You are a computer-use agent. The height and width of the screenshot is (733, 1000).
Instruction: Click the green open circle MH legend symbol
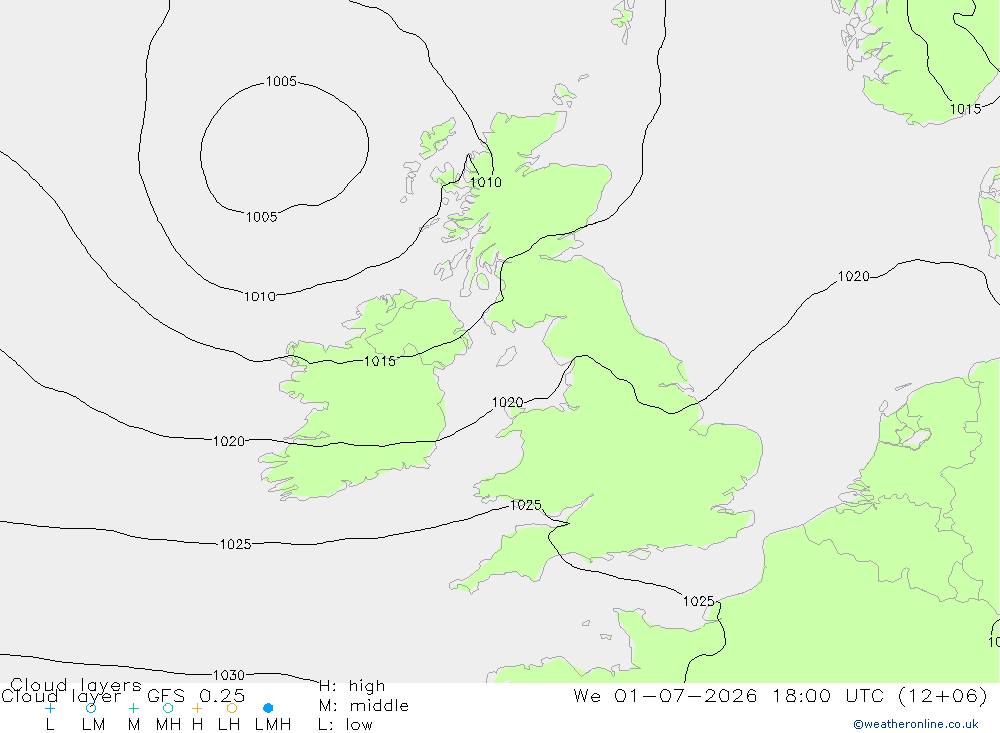coord(168,708)
